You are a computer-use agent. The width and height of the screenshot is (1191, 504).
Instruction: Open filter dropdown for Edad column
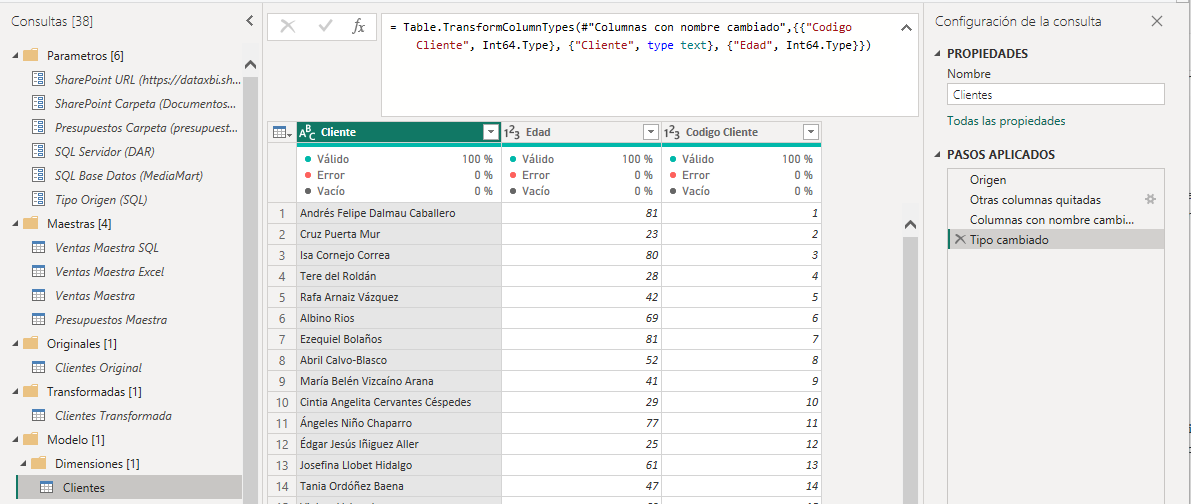[x=650, y=132]
